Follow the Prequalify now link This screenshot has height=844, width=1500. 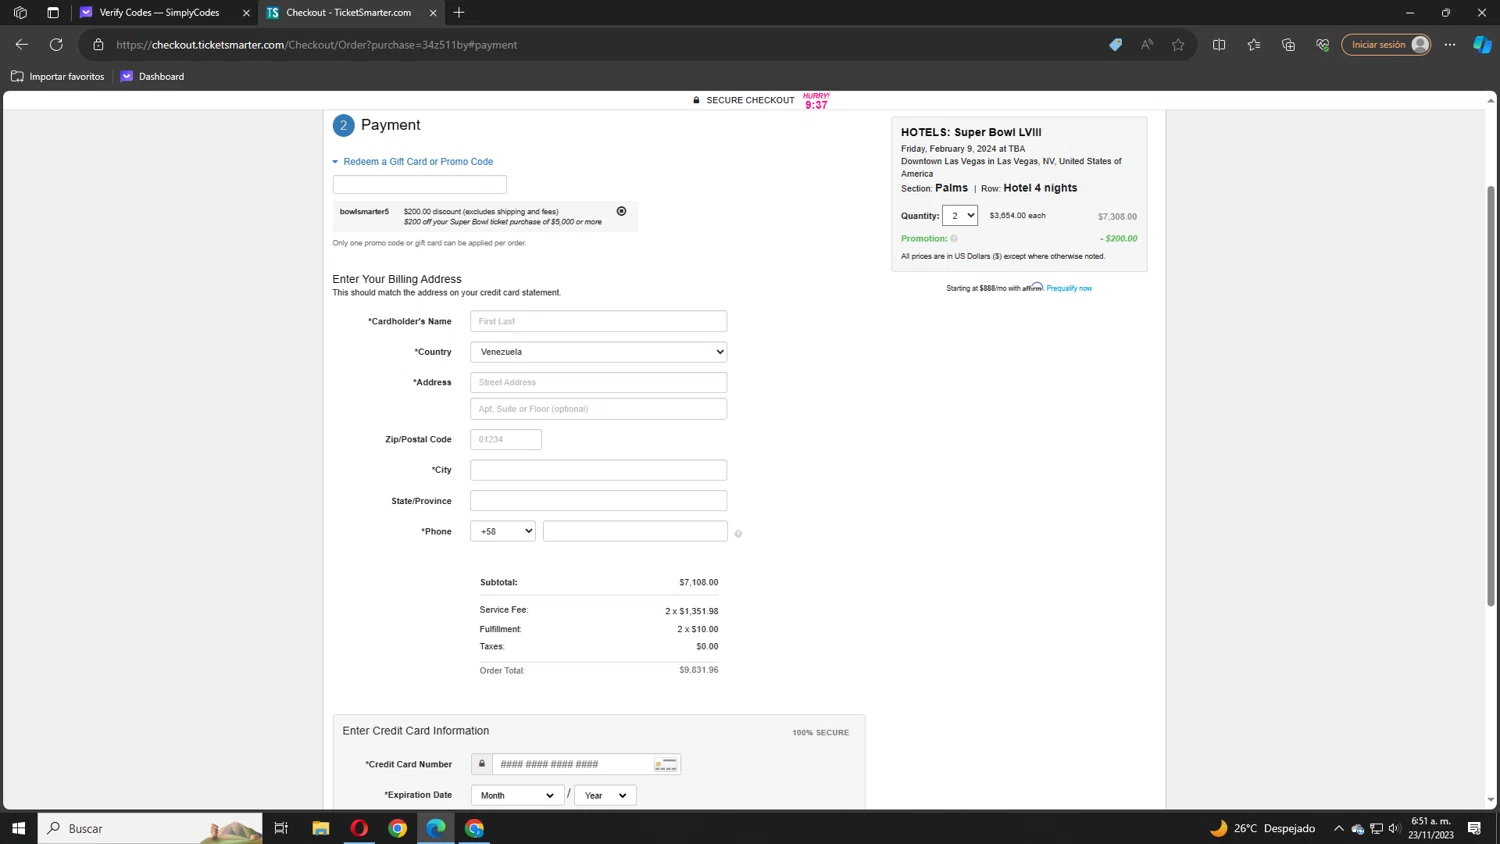tap(1069, 289)
